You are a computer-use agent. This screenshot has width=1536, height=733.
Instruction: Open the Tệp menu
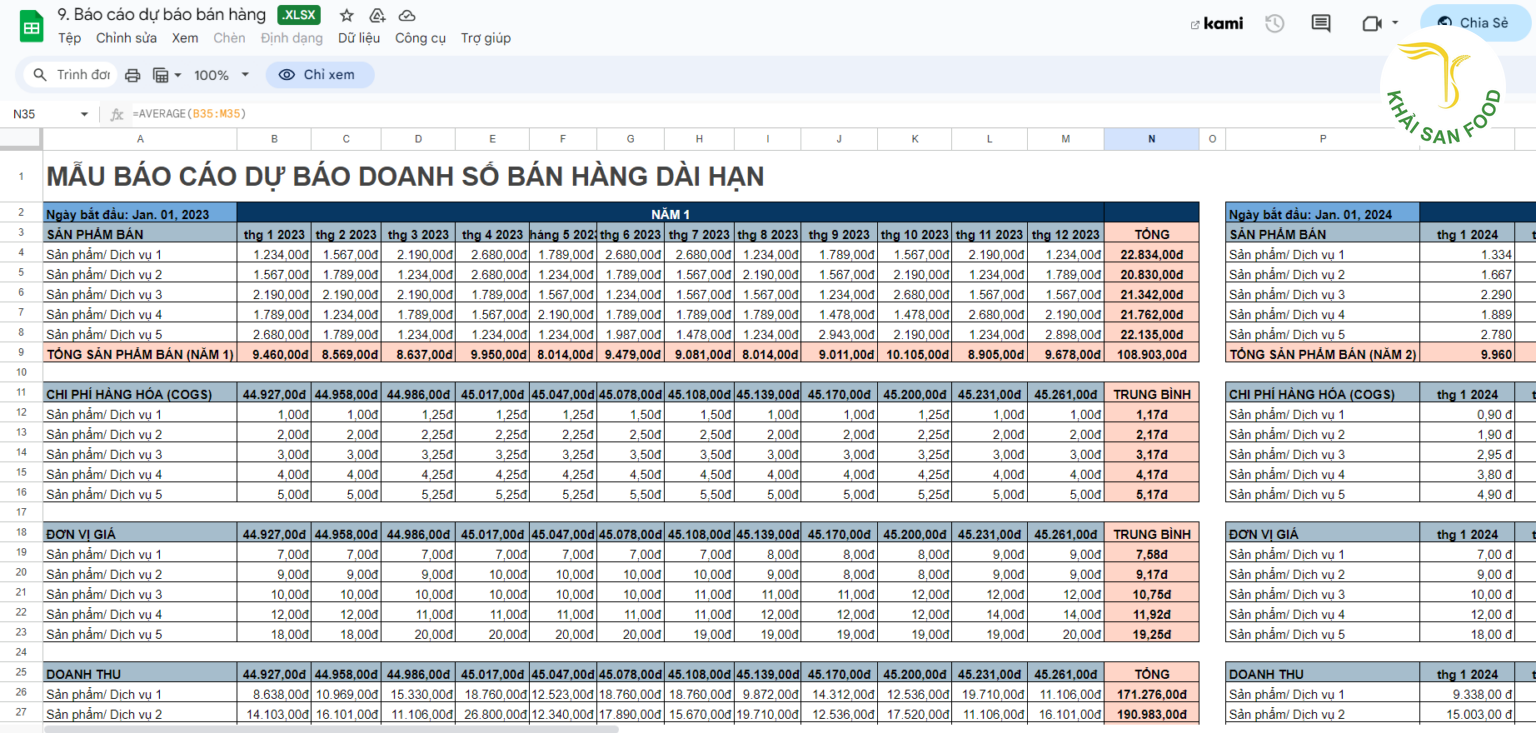click(x=69, y=38)
